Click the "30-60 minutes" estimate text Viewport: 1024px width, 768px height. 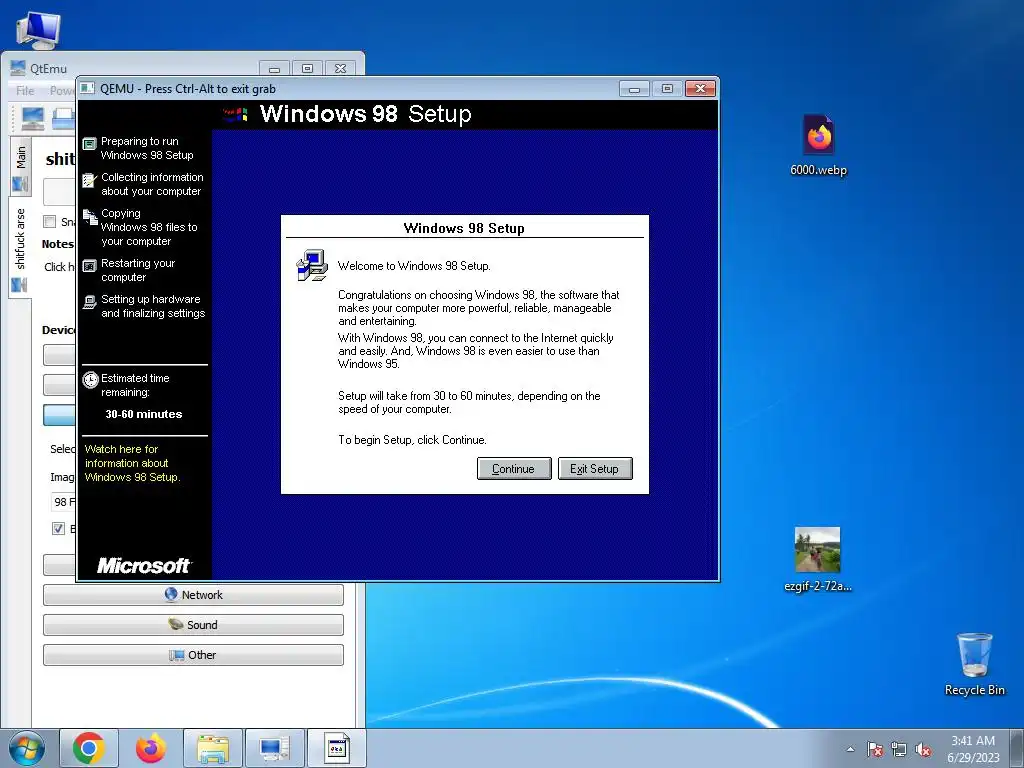tap(144, 414)
